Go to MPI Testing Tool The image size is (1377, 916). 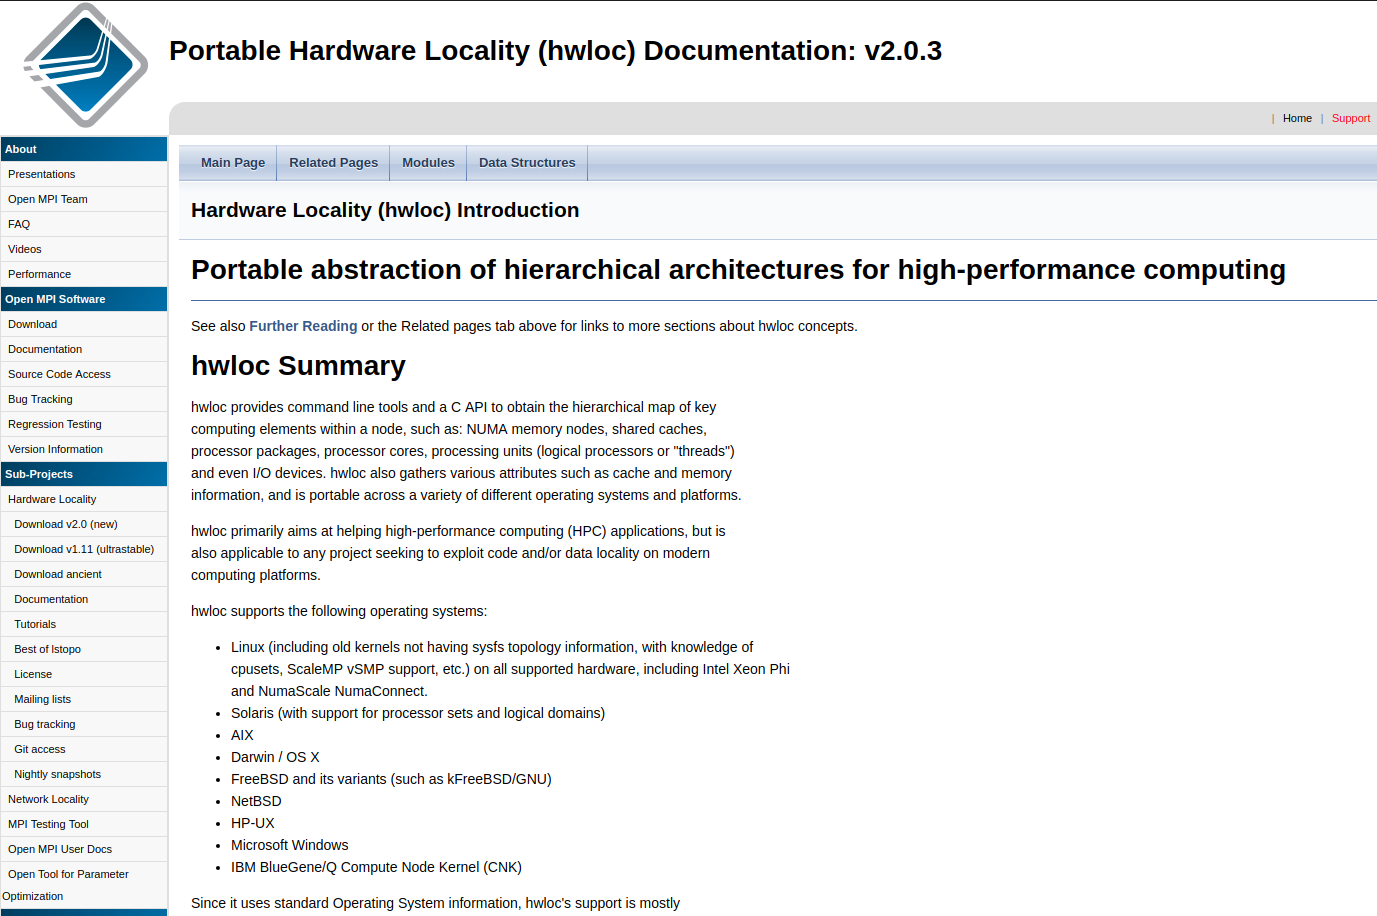[x=84, y=824]
